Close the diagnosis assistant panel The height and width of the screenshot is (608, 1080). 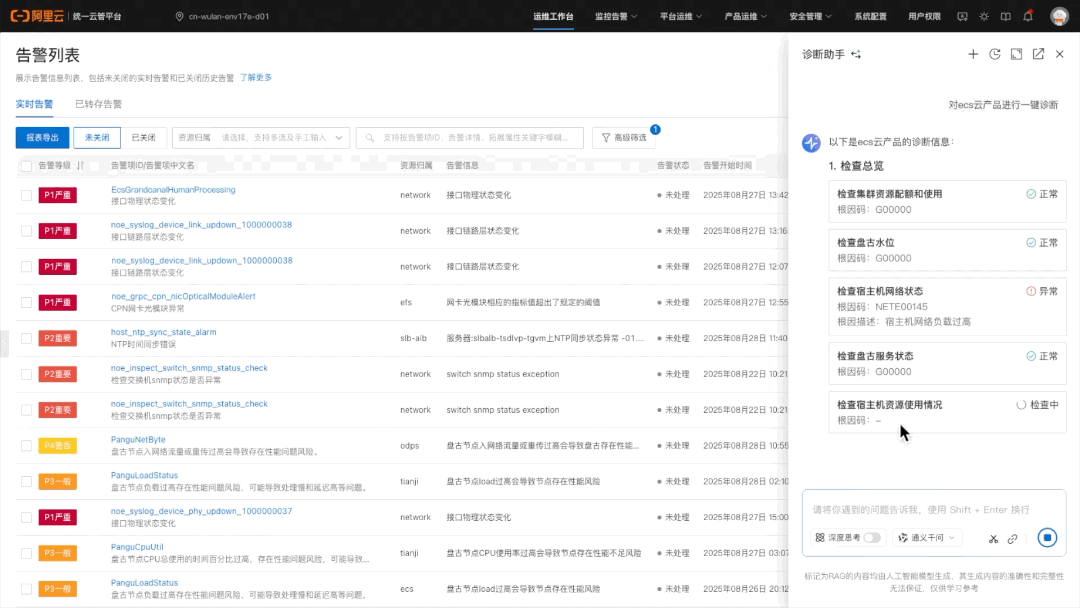coord(1059,54)
